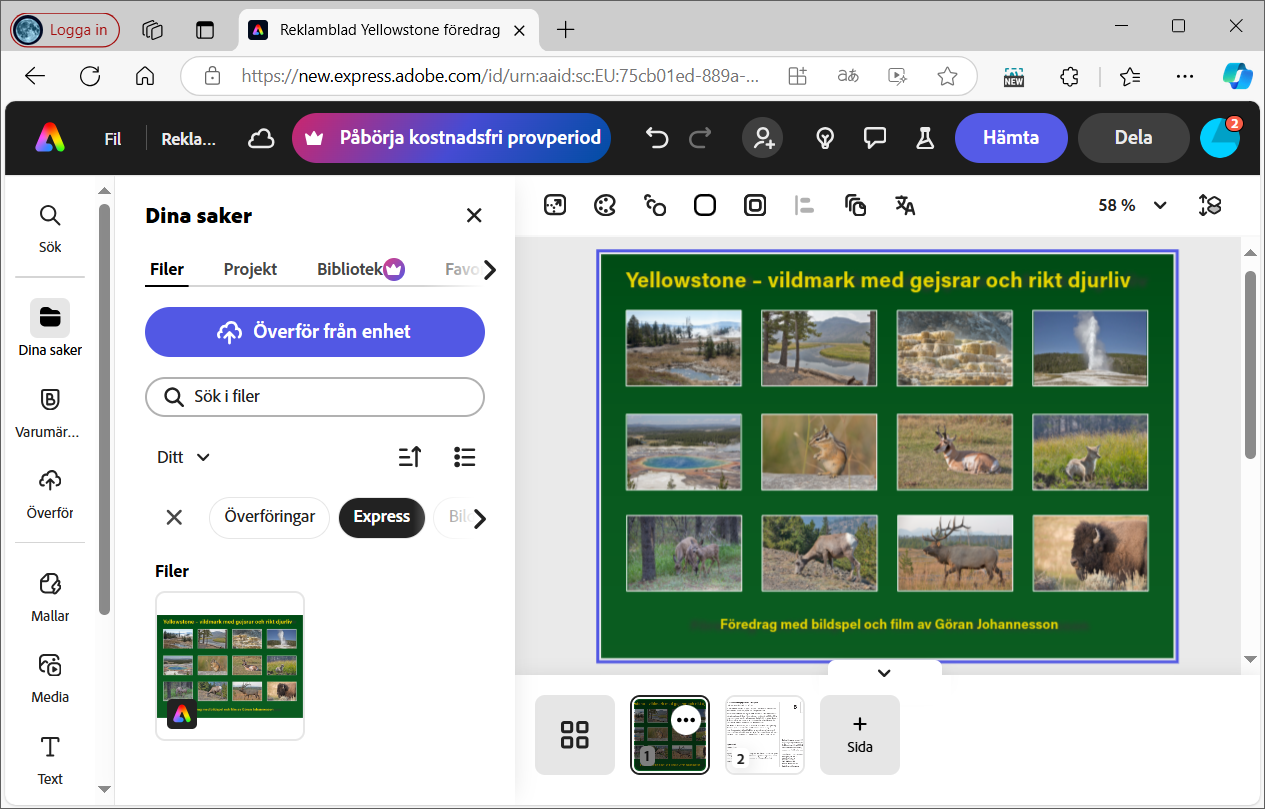
Task: Open the 58 % zoom dropdown
Action: click(1132, 206)
